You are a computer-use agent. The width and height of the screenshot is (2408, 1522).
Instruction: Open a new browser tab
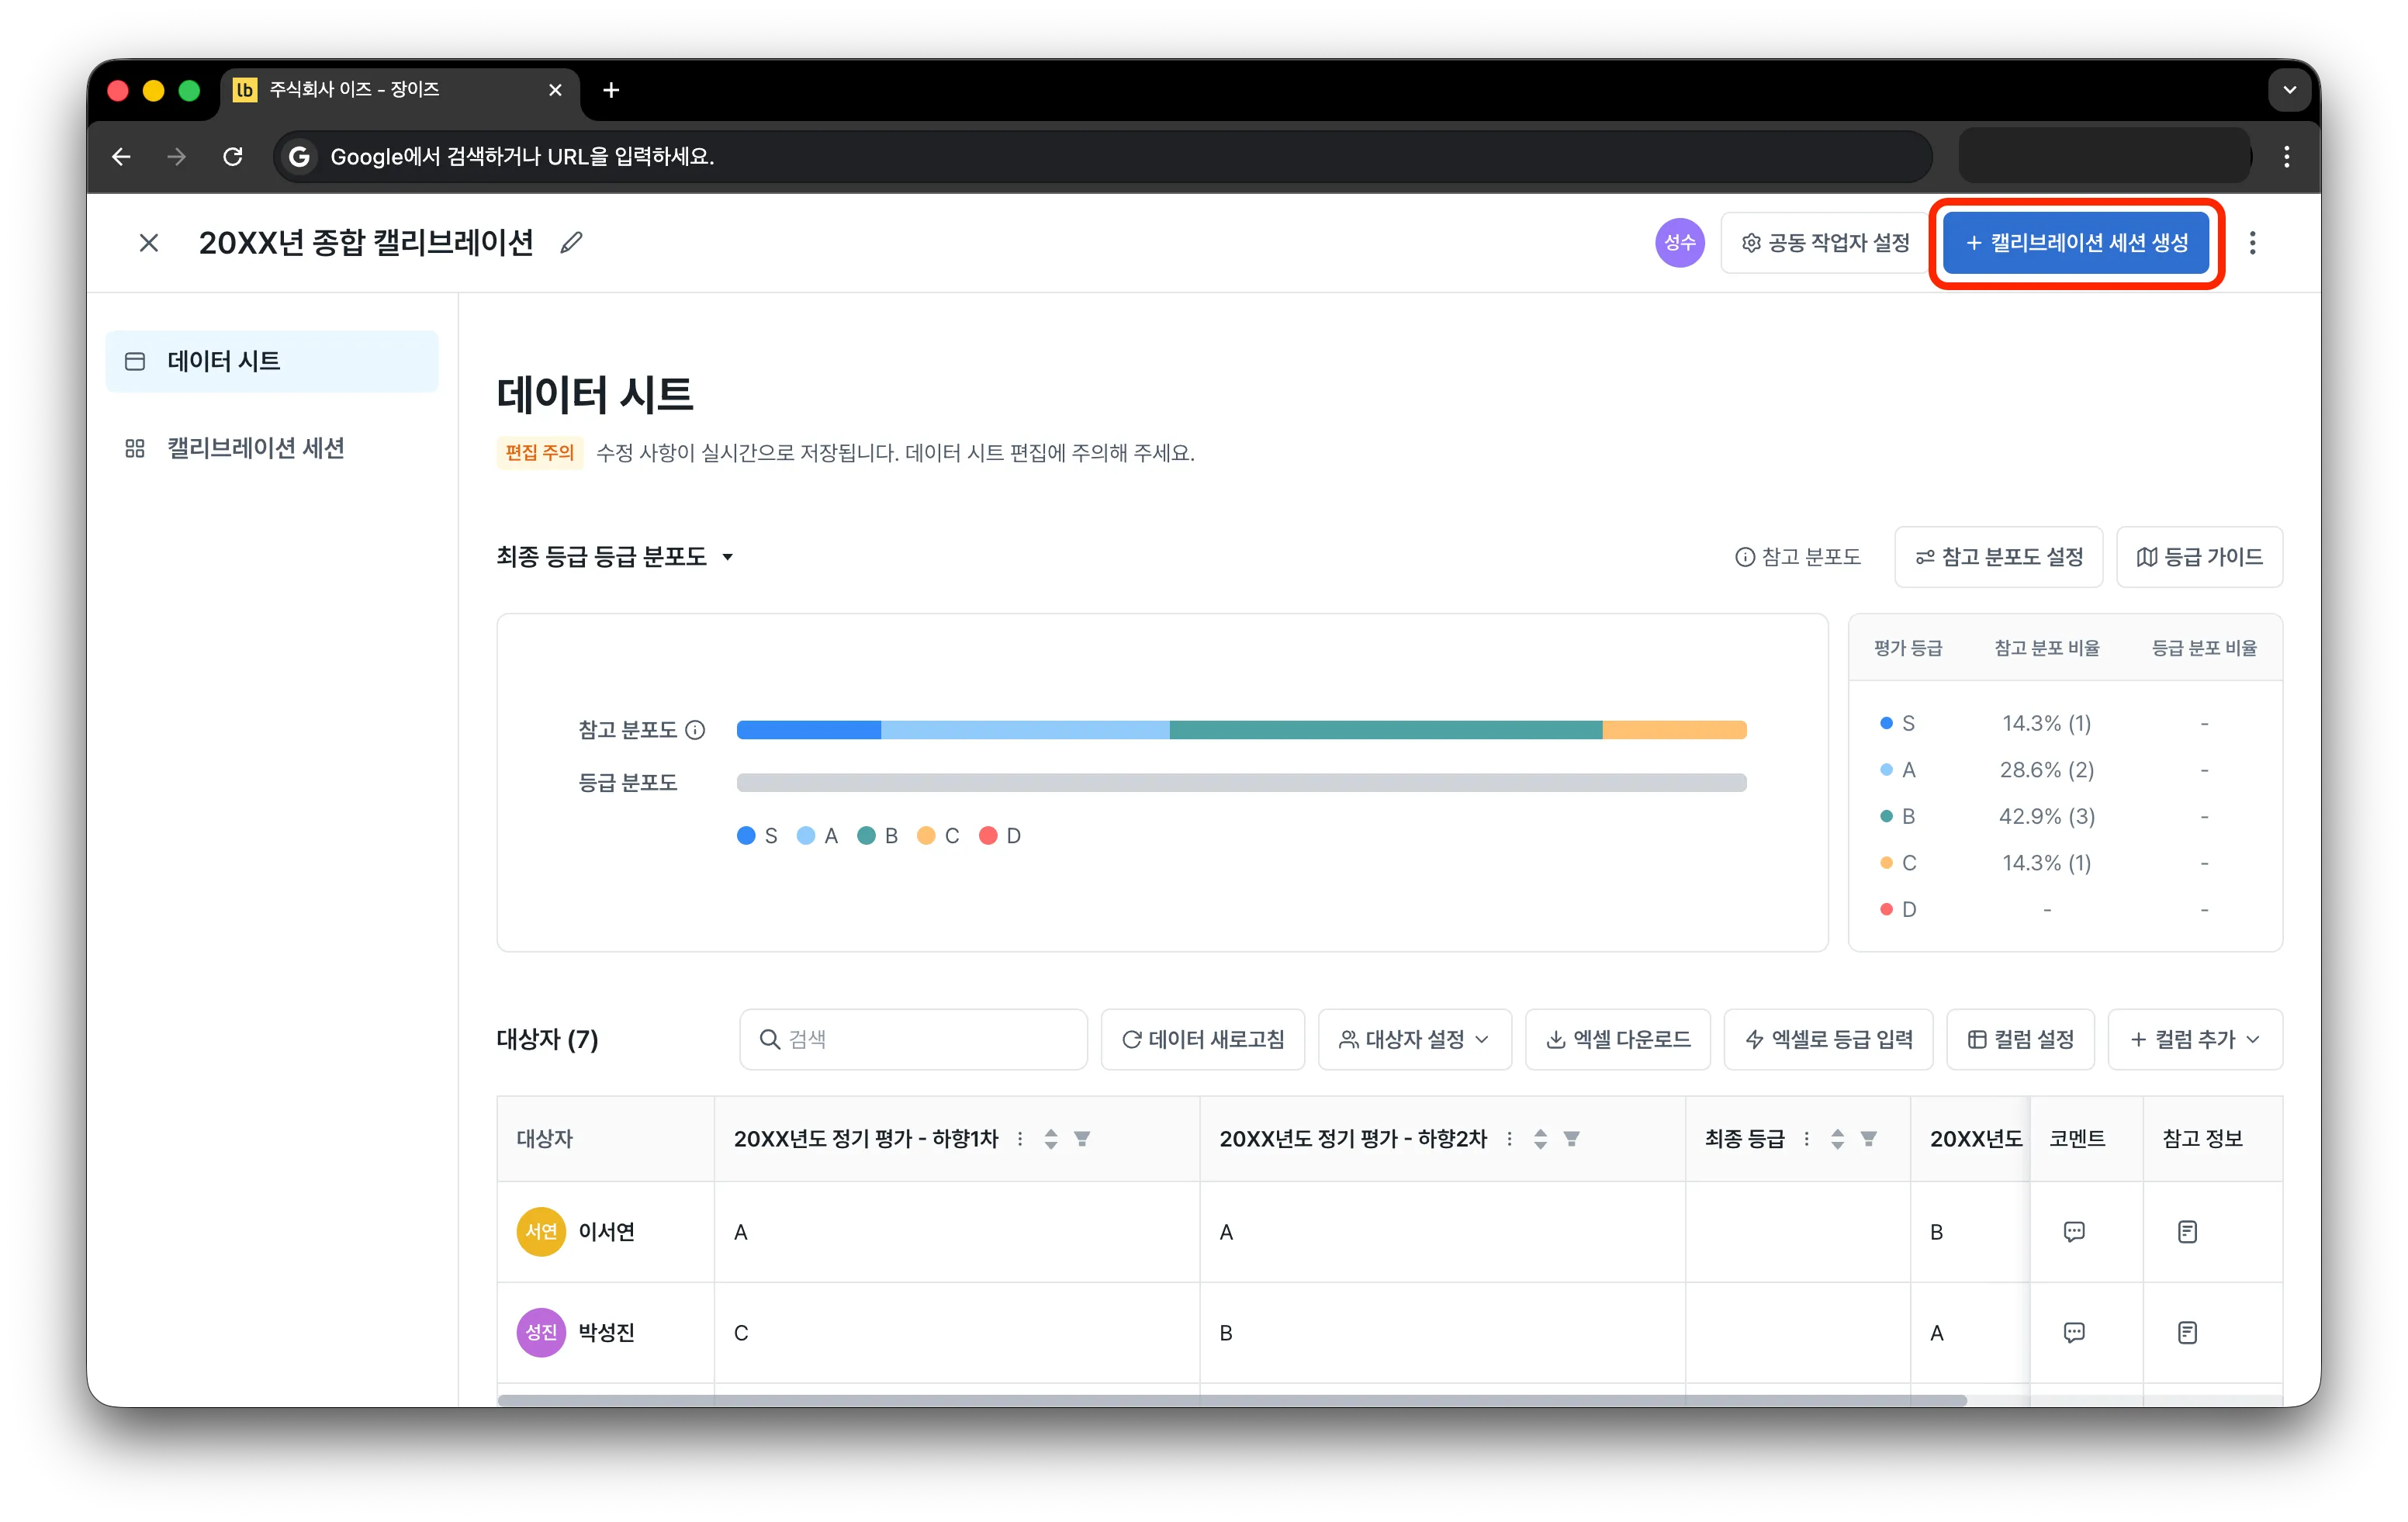click(611, 90)
